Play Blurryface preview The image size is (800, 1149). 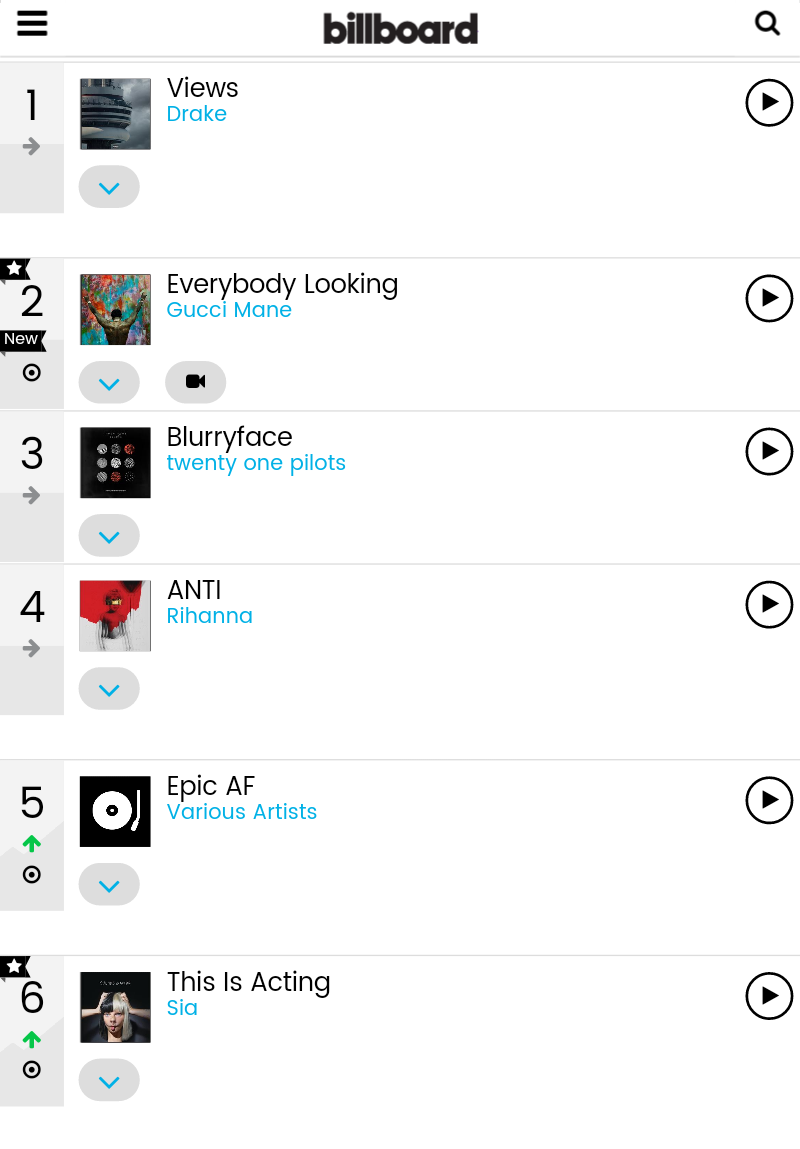point(769,451)
